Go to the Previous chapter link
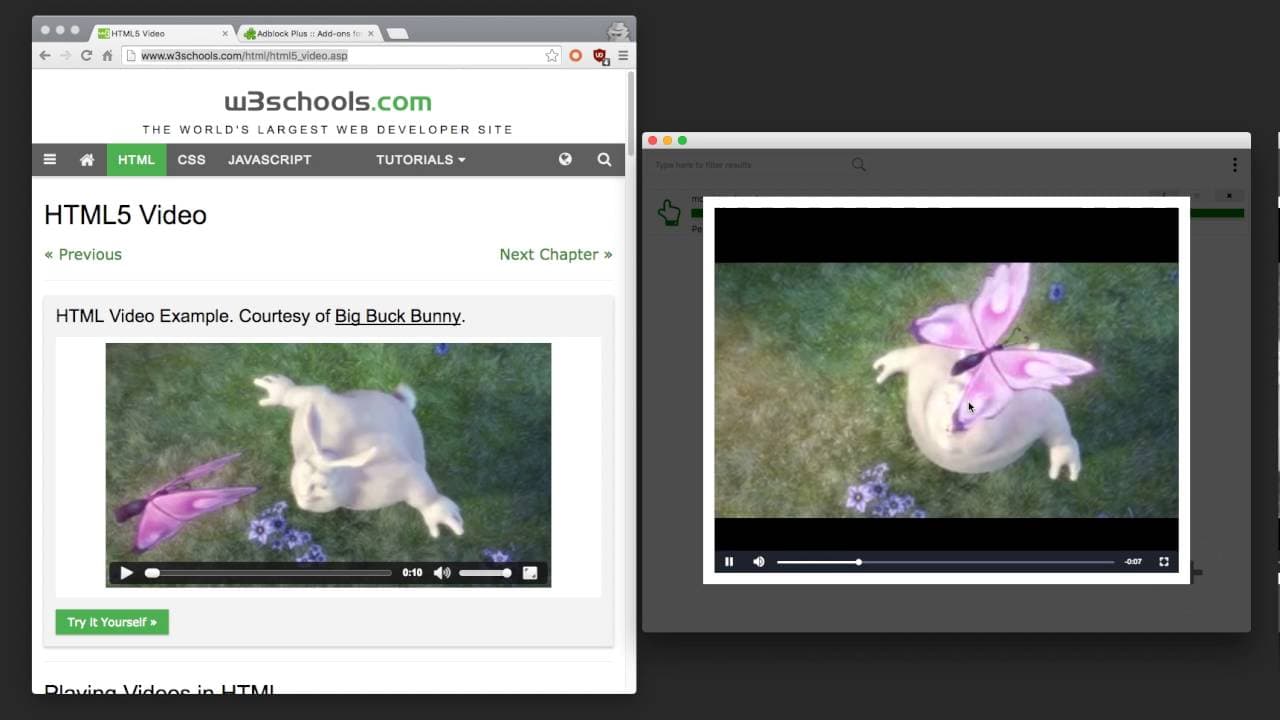The image size is (1280, 720). tap(83, 254)
